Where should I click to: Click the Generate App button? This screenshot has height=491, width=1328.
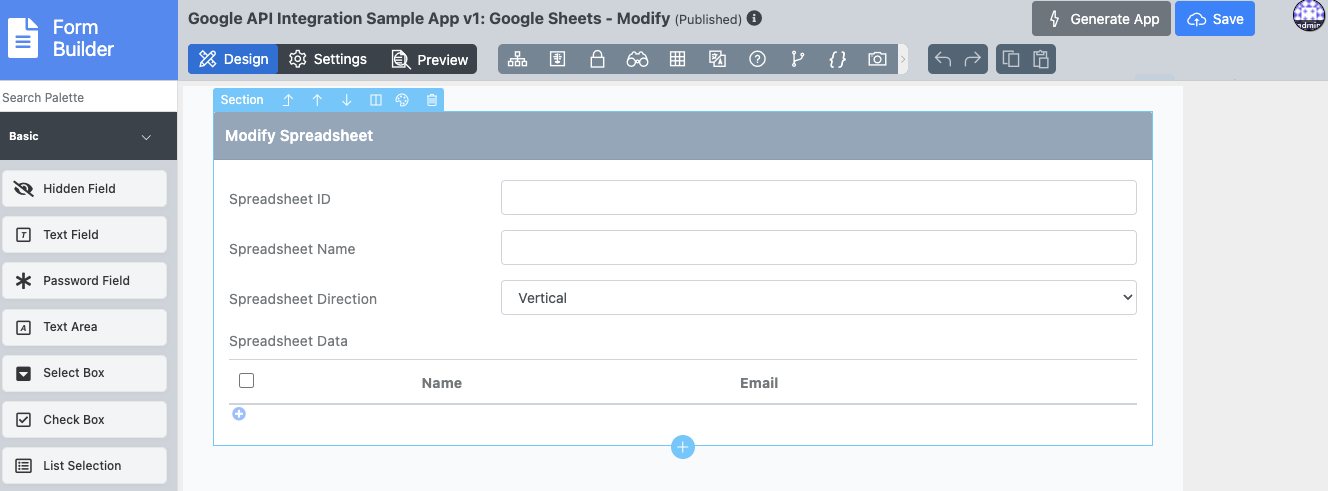1102,19
